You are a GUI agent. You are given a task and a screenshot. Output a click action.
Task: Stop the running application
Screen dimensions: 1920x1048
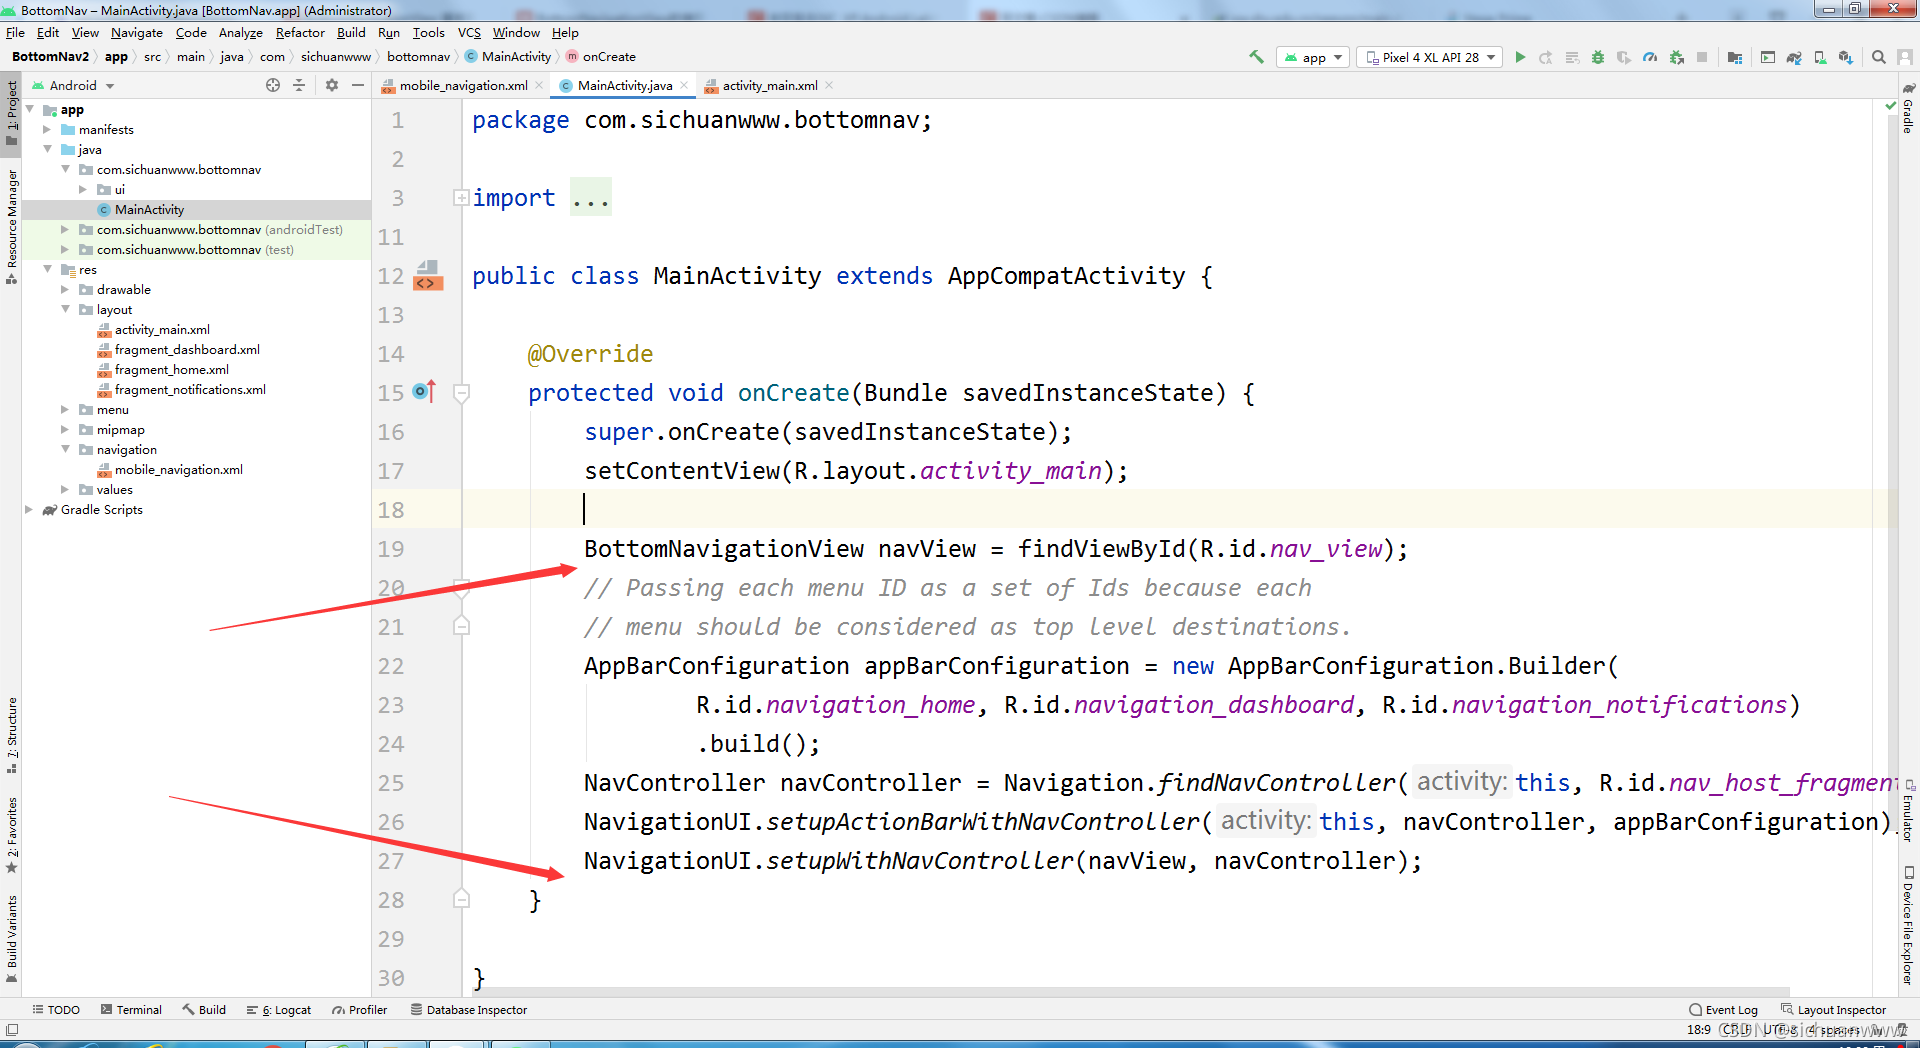[1702, 57]
